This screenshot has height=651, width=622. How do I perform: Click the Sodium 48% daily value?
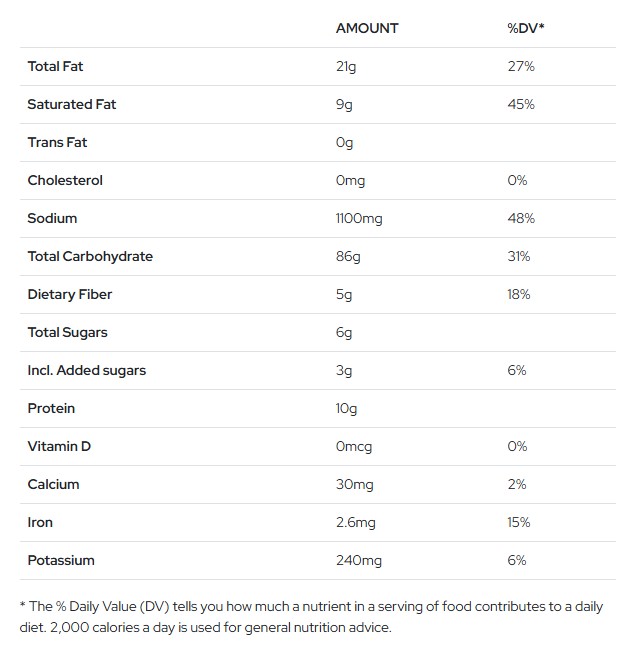[521, 218]
